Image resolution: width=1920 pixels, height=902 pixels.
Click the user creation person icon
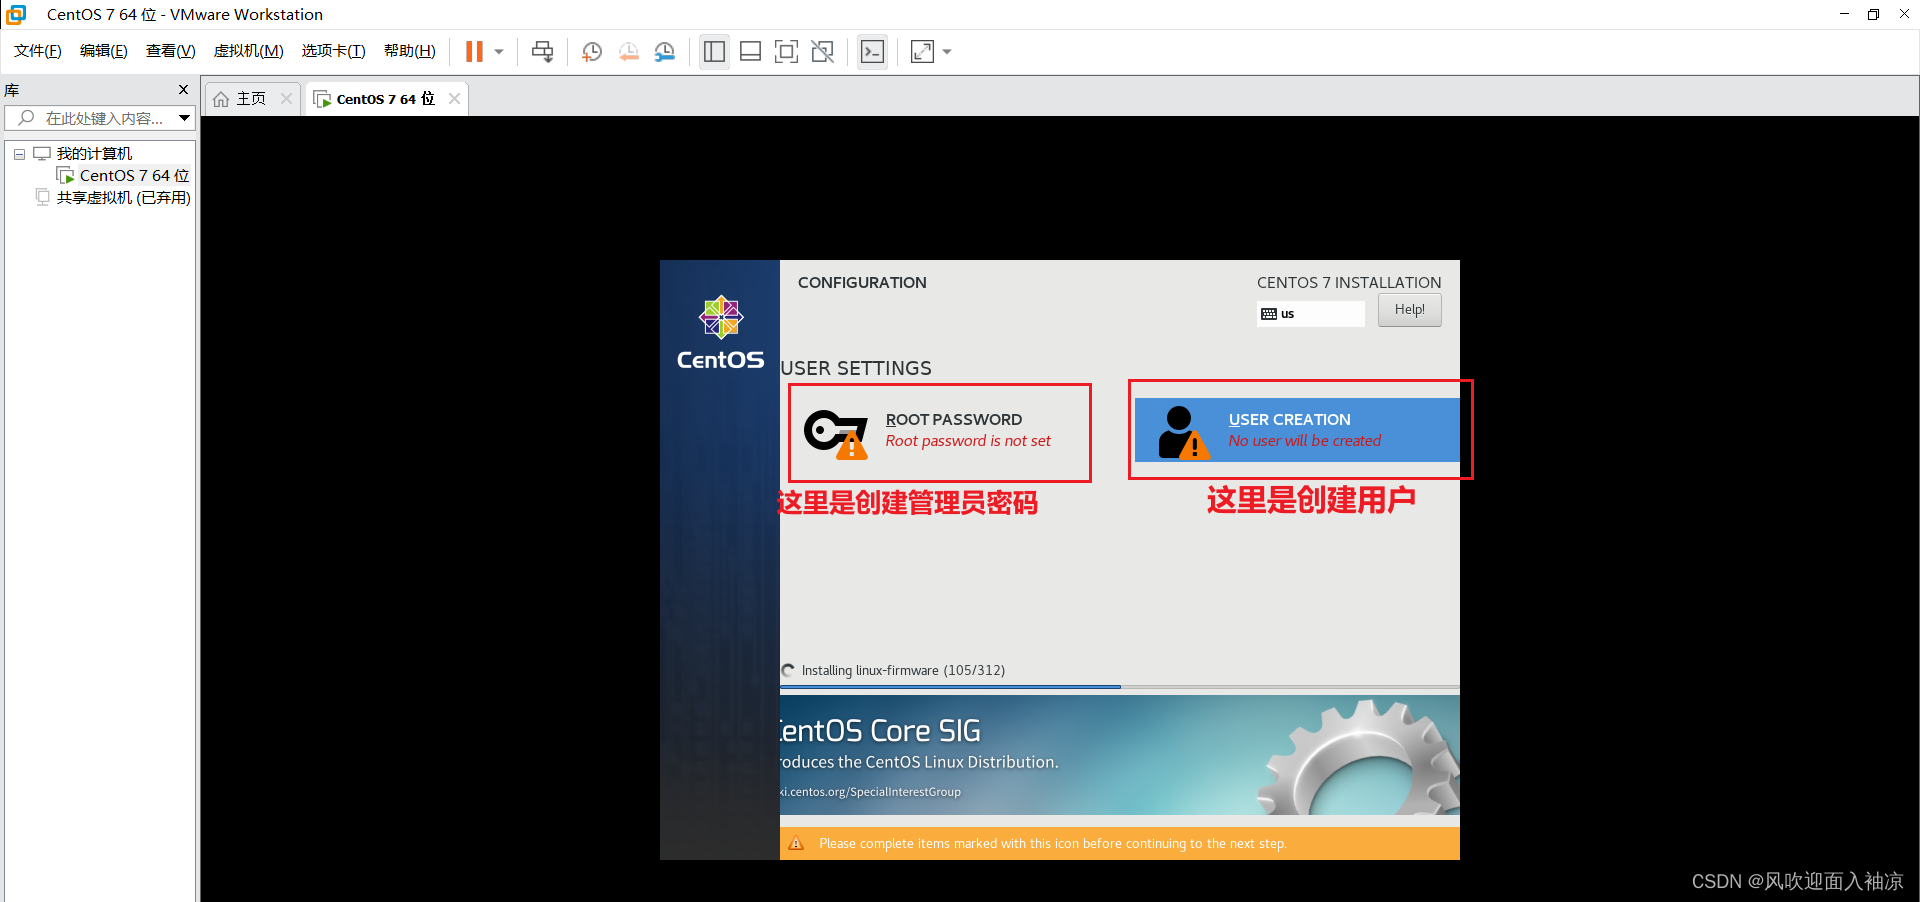(x=1184, y=432)
